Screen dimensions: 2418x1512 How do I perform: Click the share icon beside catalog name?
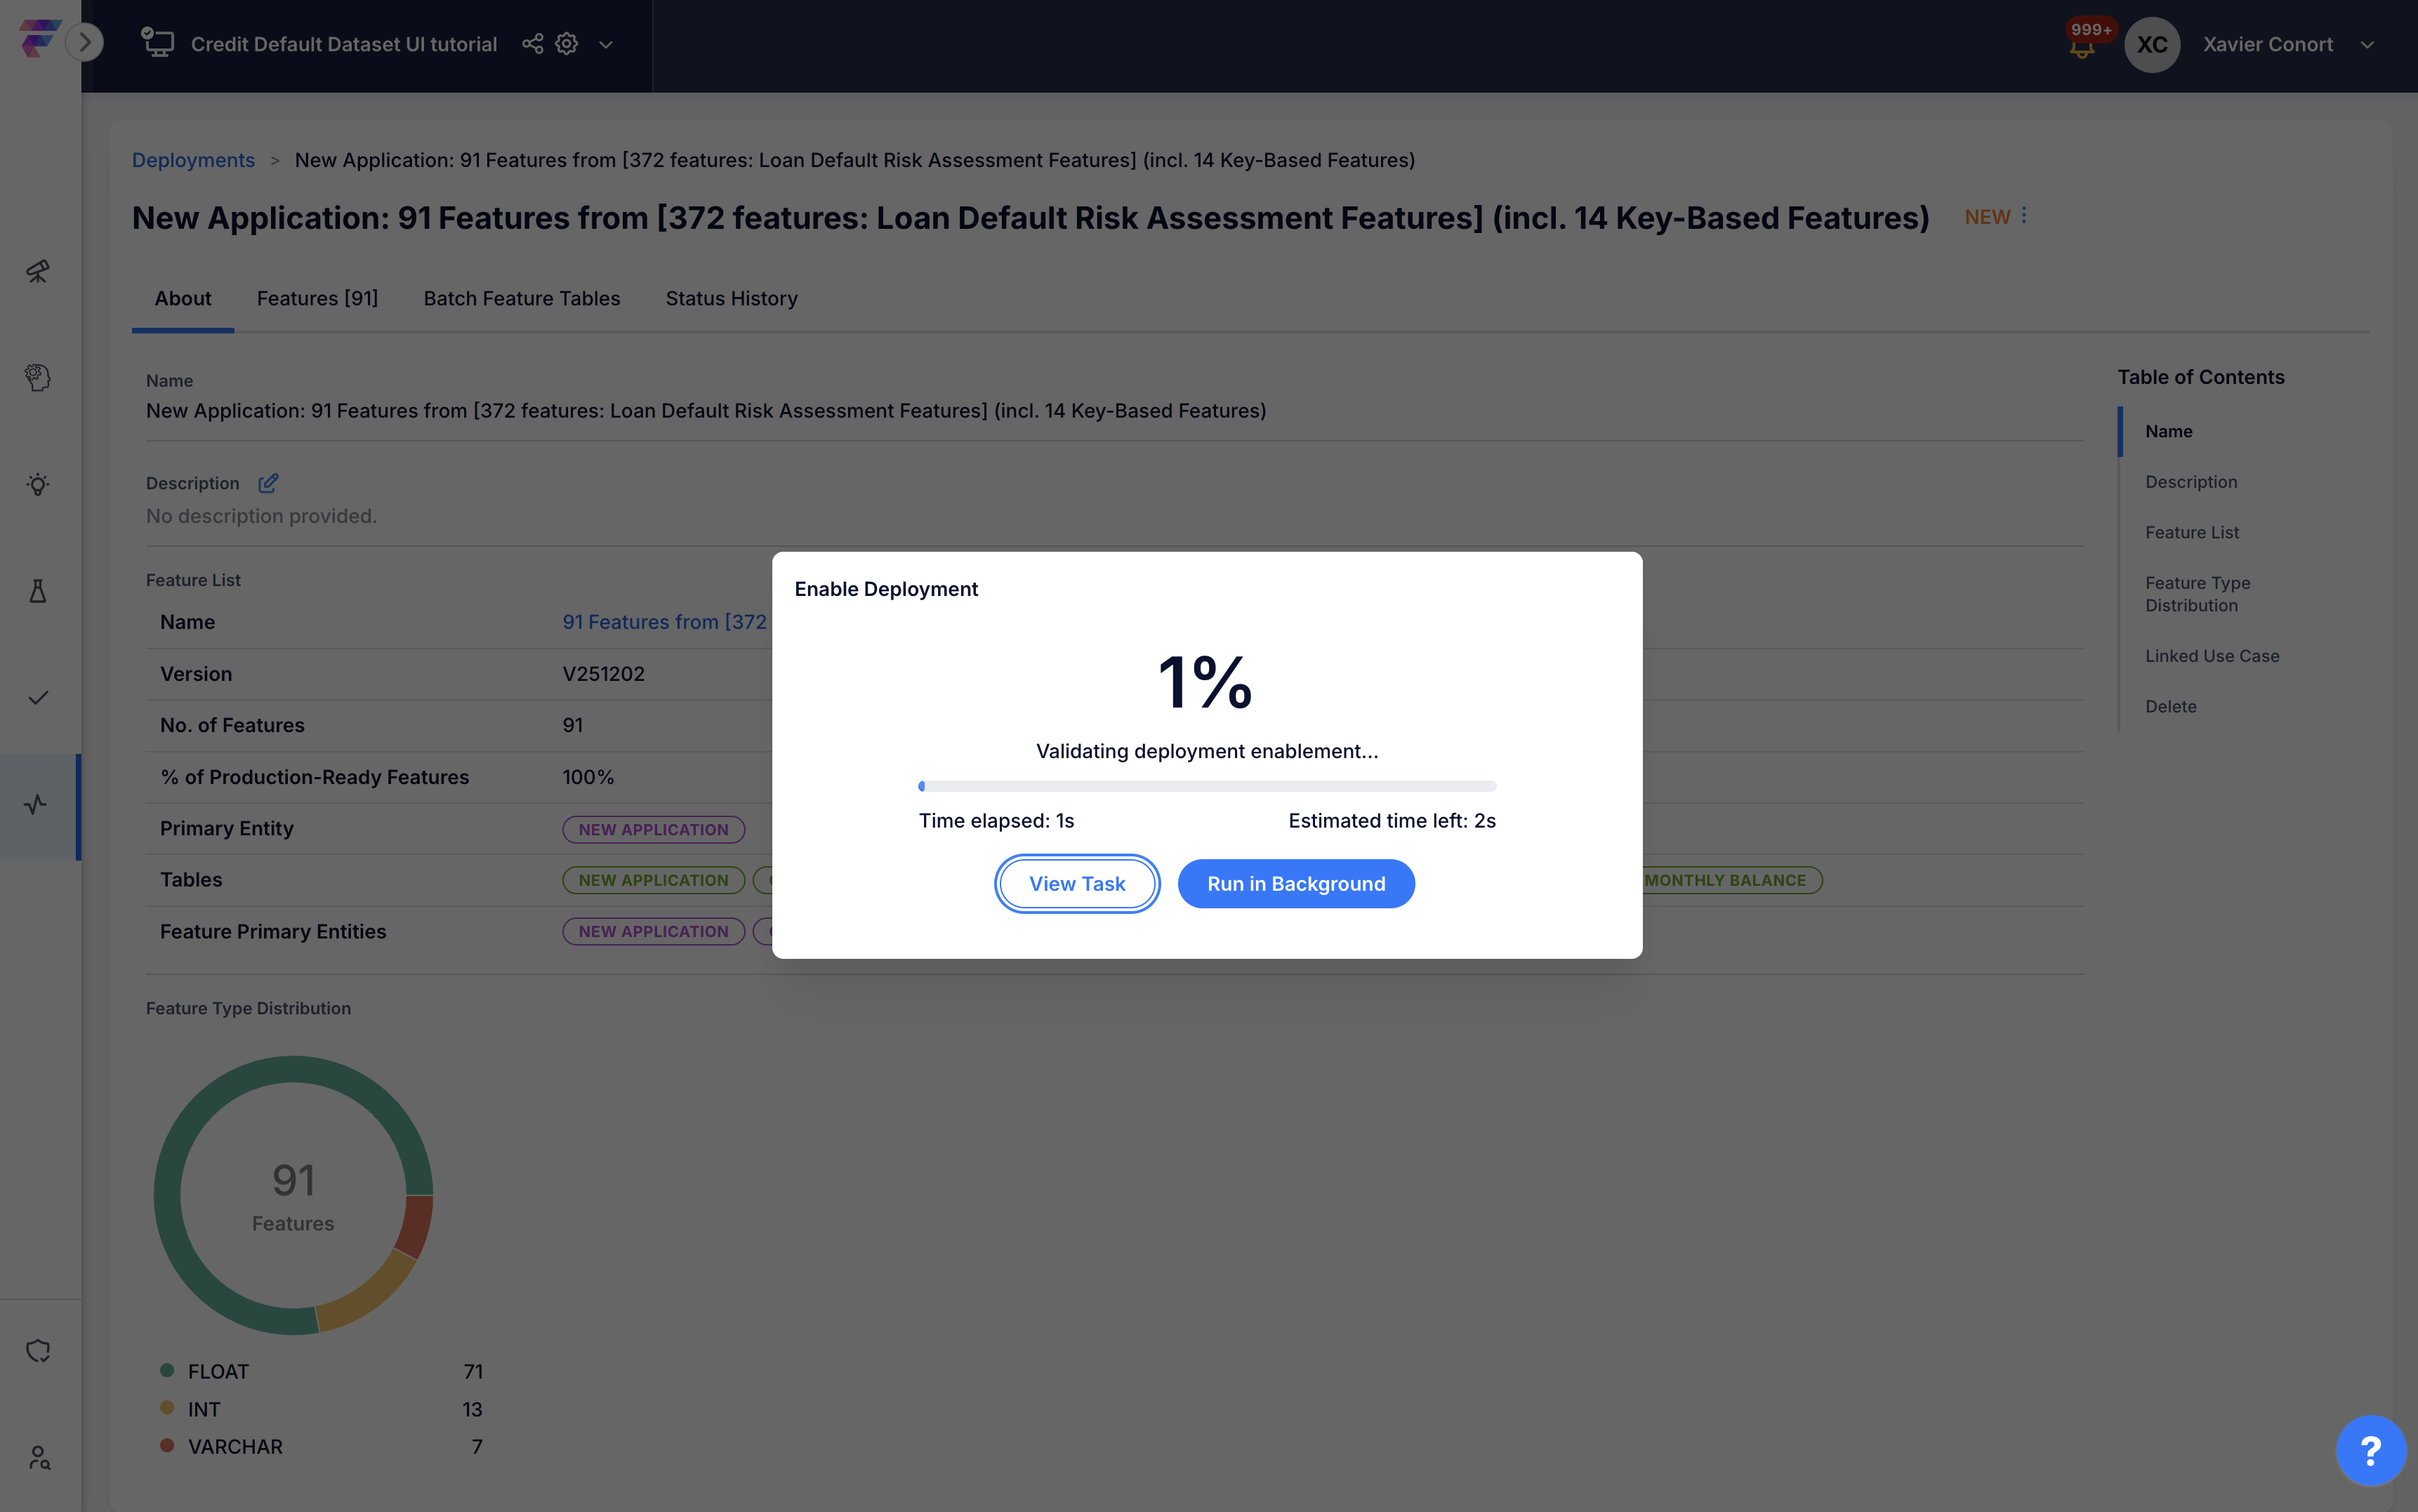(x=532, y=44)
